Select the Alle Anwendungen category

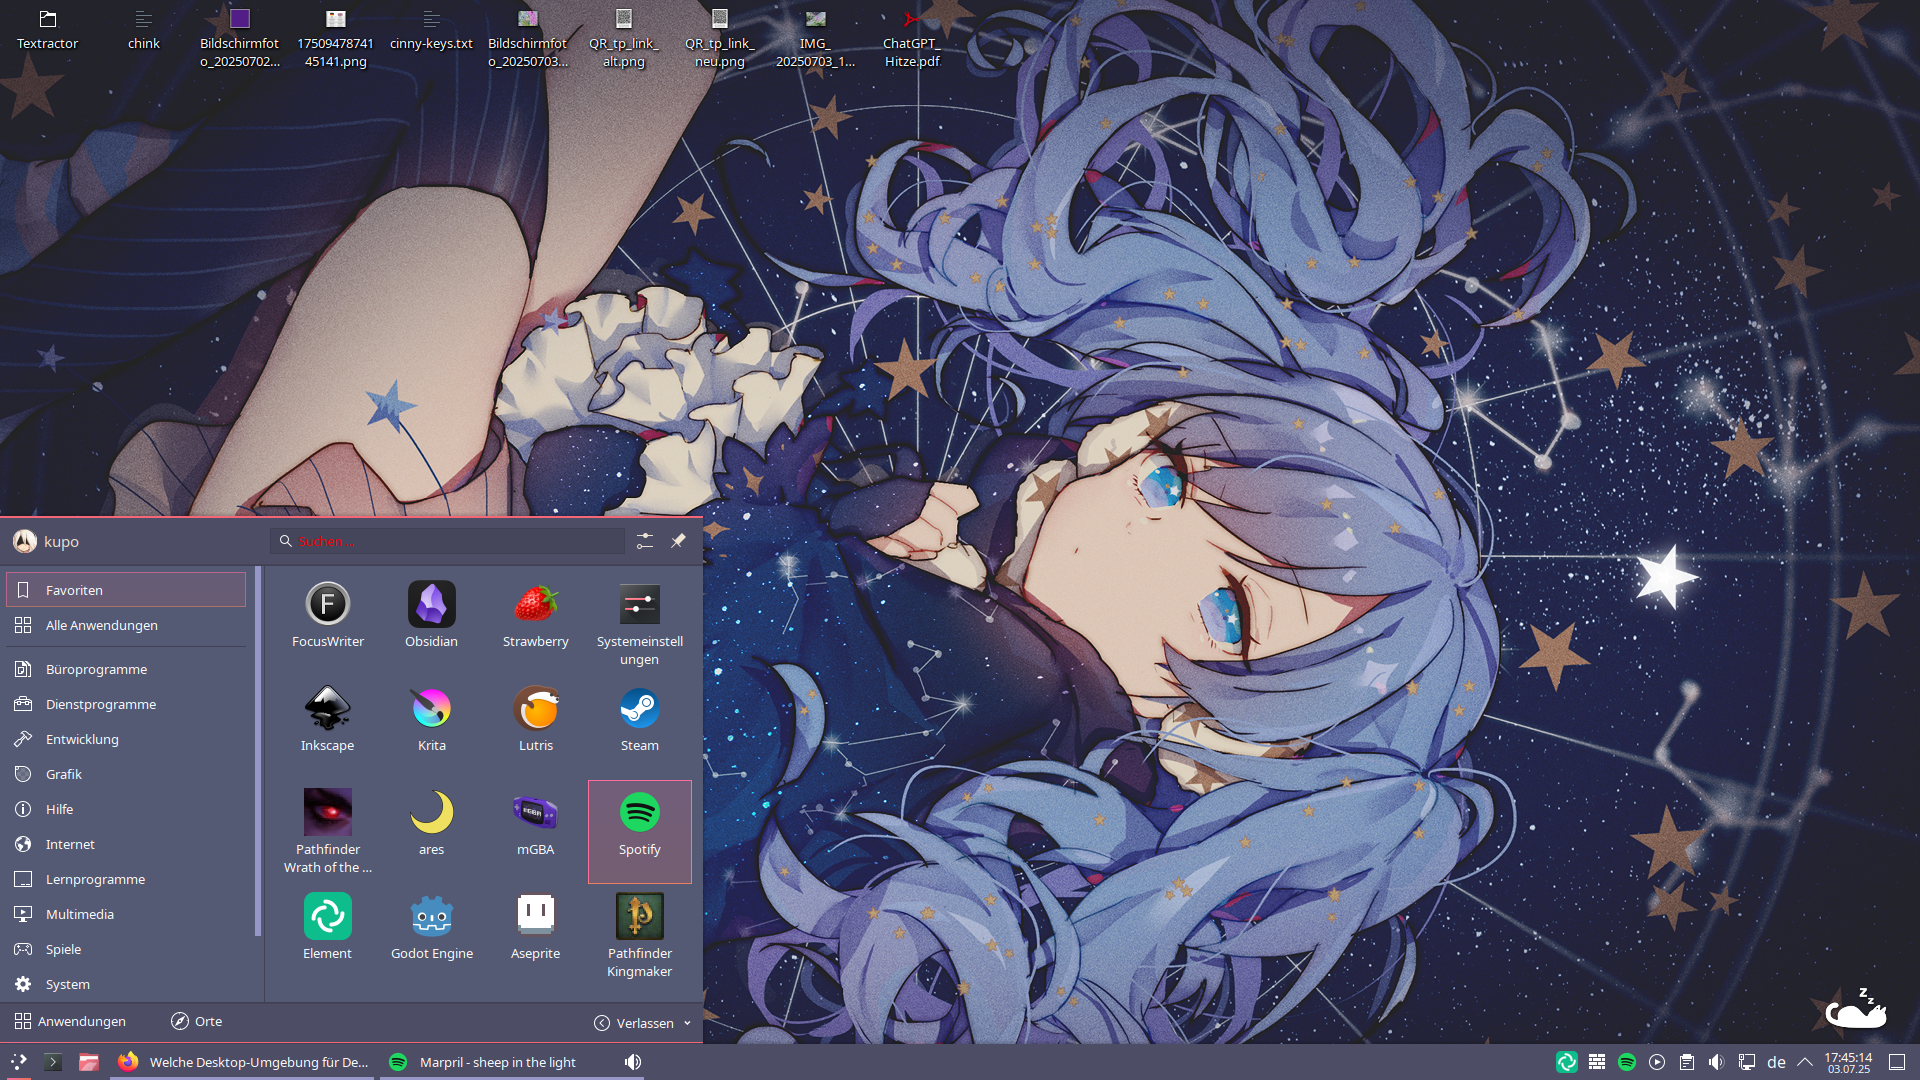102,625
